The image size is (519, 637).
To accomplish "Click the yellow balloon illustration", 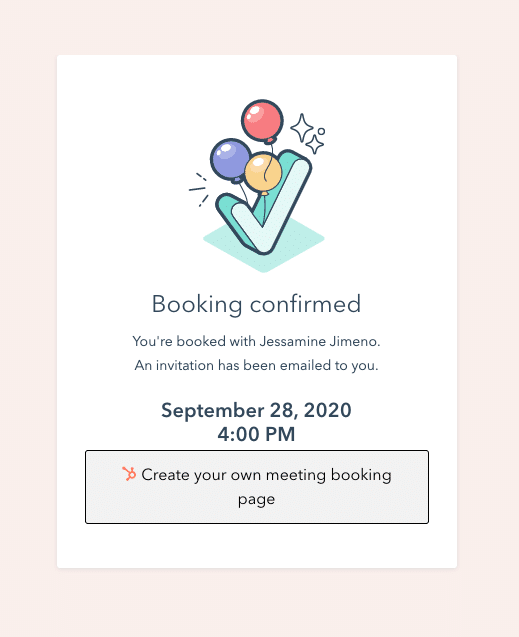I will click(x=263, y=173).
